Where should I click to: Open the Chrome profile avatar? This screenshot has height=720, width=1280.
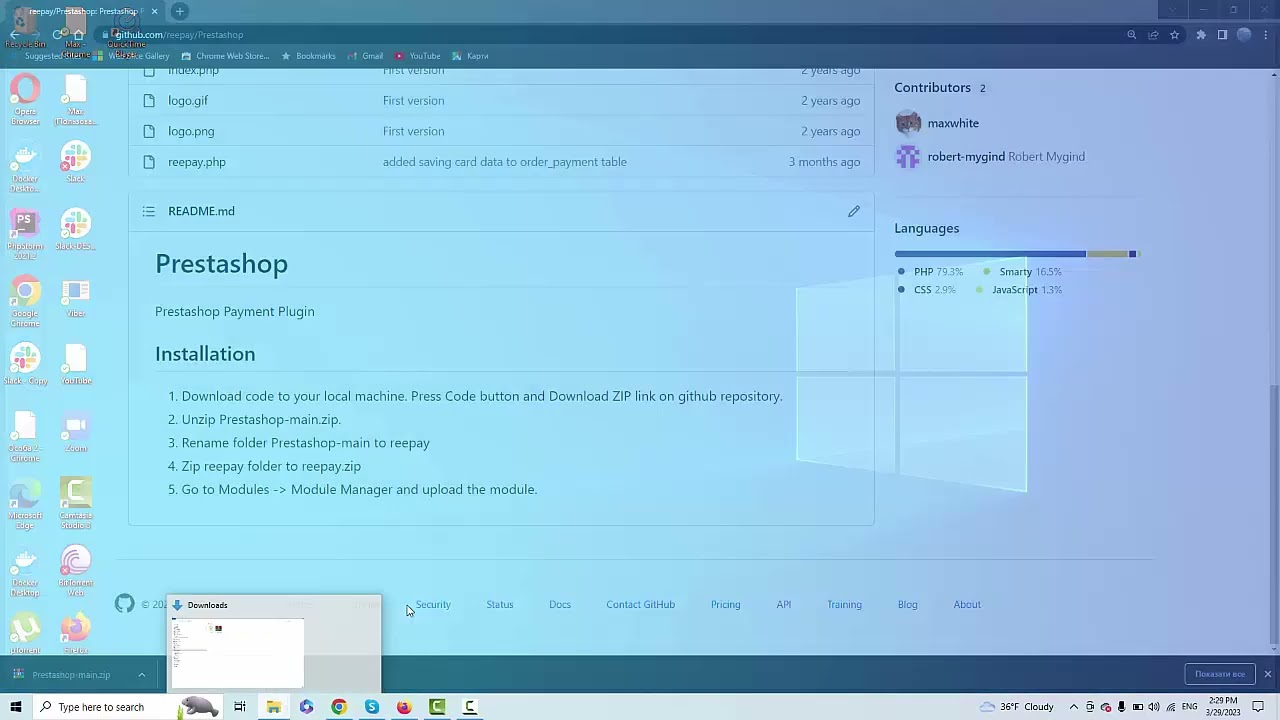coord(1244,35)
